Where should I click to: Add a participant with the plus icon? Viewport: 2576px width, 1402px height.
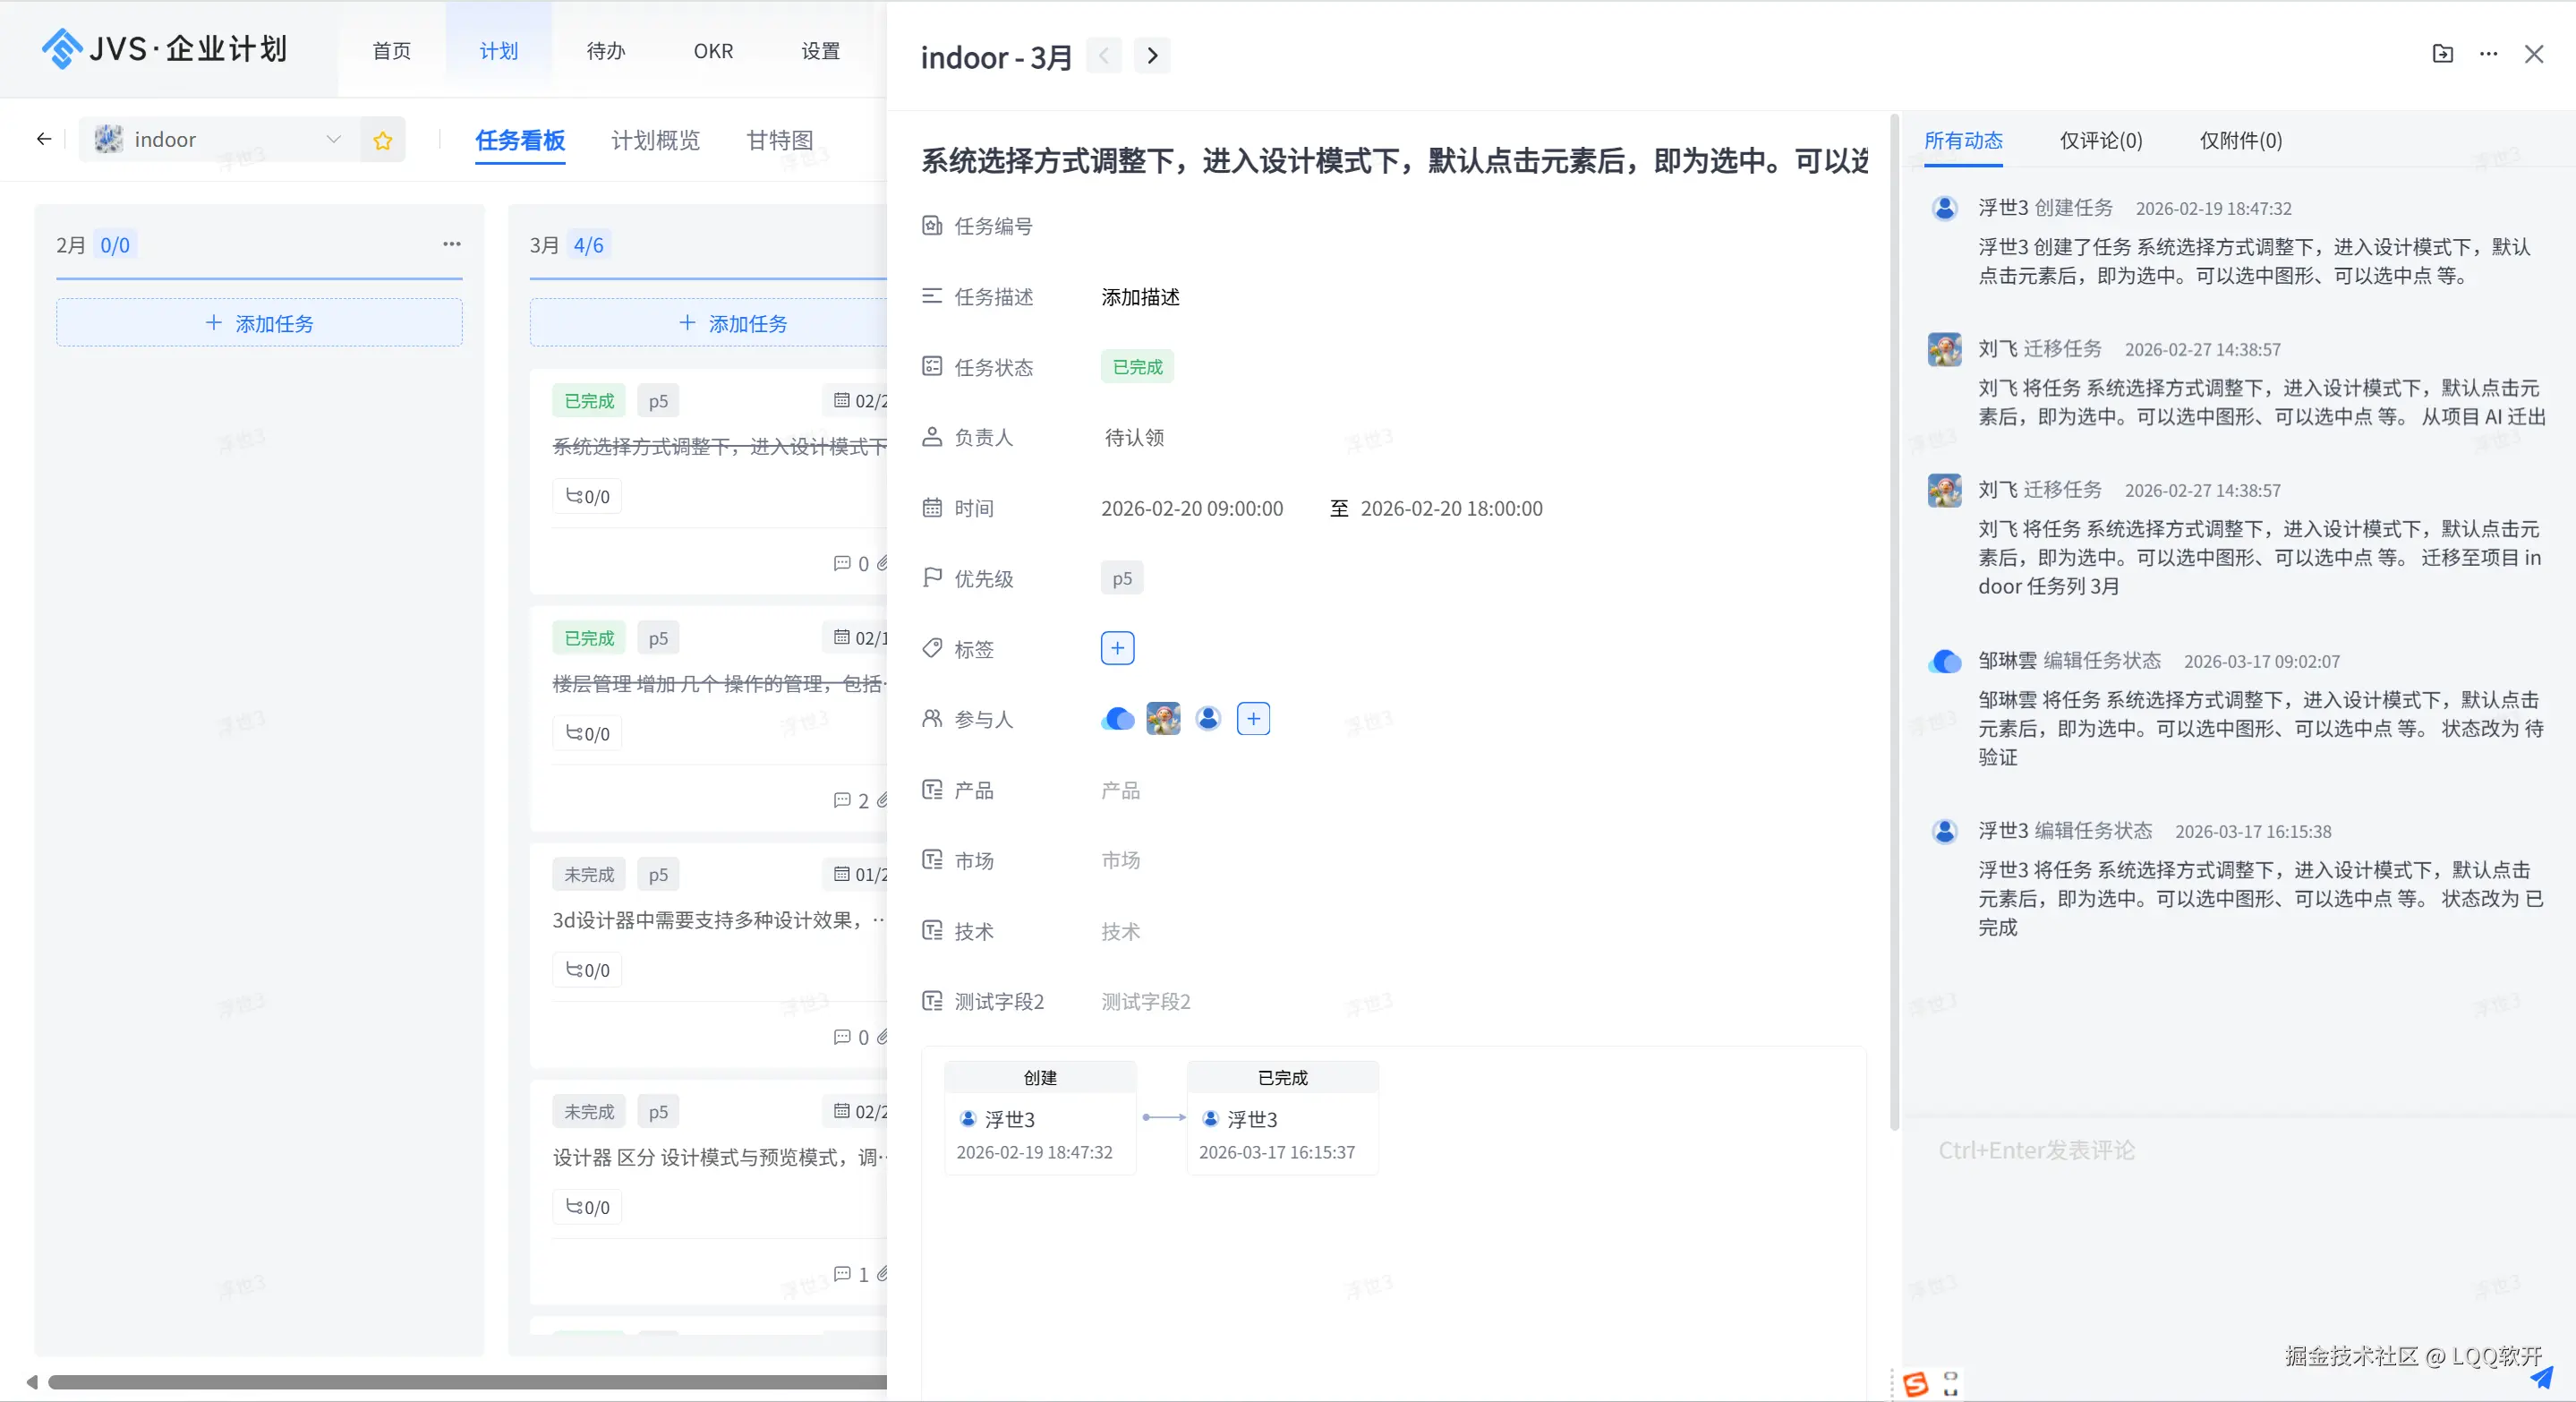coord(1253,718)
